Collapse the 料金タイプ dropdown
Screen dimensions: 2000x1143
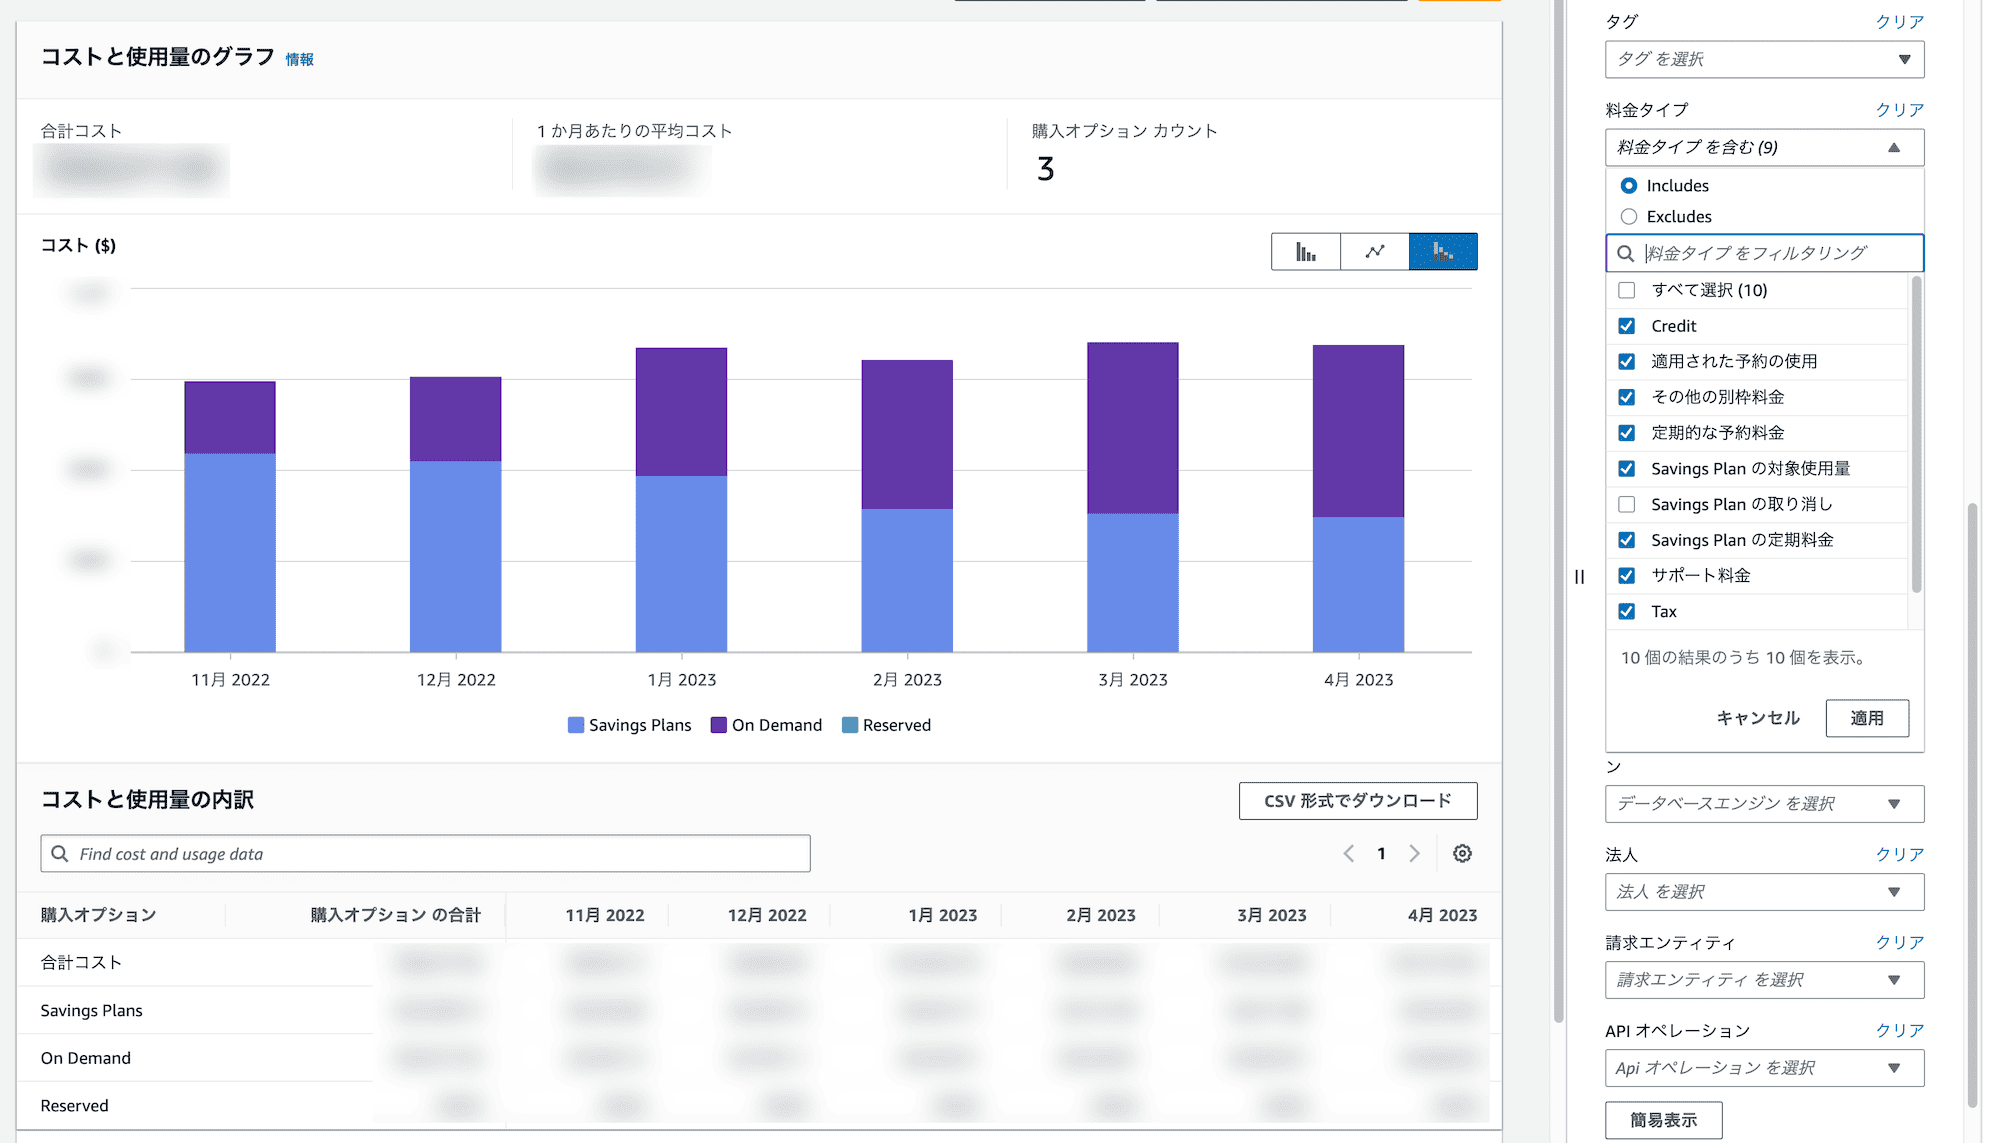(1764, 147)
